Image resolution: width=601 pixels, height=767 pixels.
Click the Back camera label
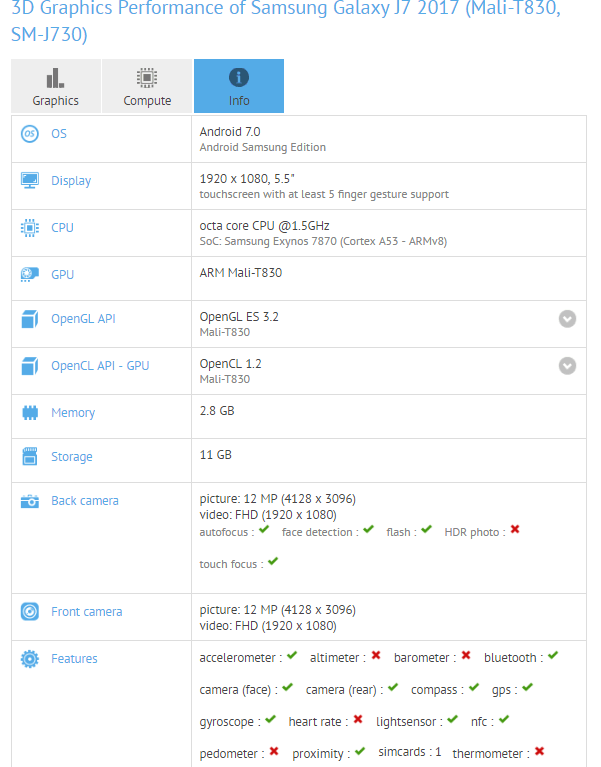point(85,501)
